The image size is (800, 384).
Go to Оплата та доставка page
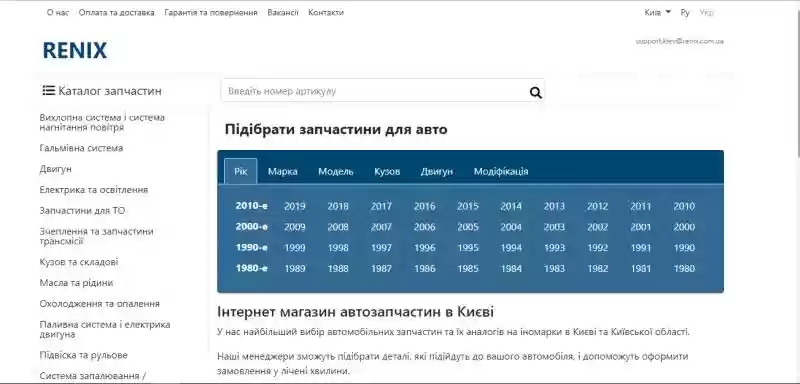pyautogui.click(x=116, y=12)
